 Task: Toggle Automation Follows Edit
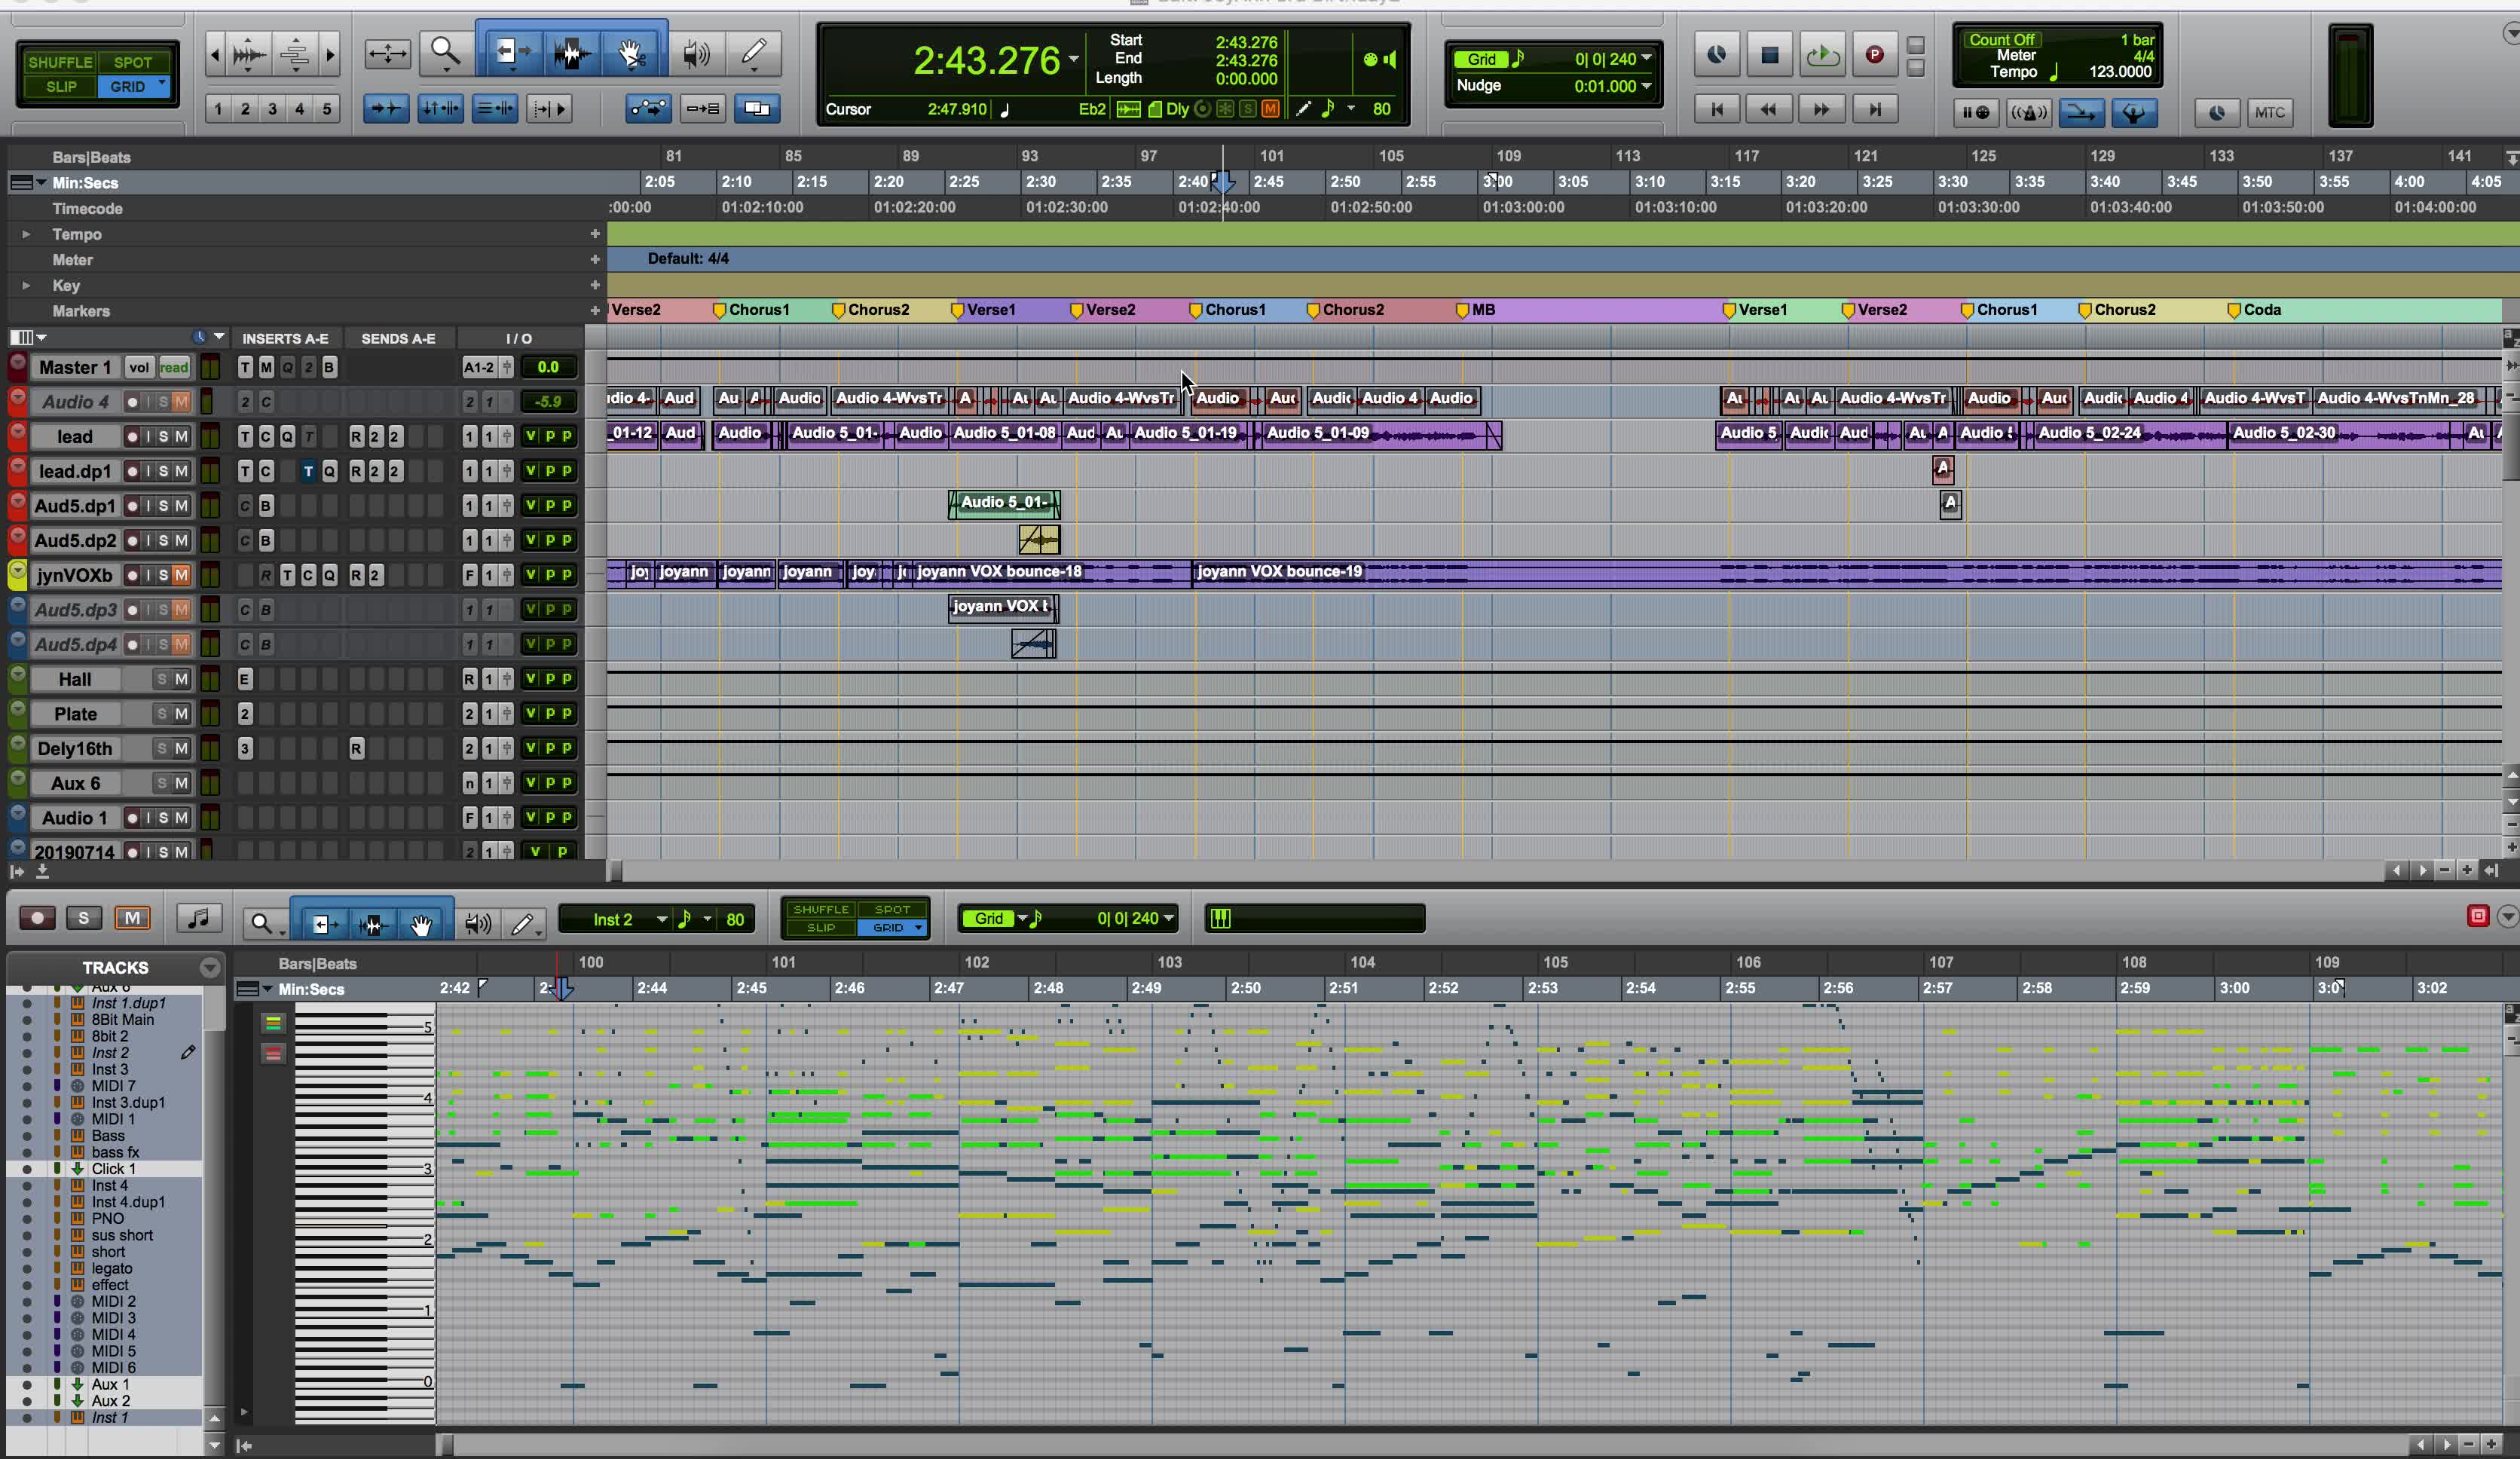point(648,108)
